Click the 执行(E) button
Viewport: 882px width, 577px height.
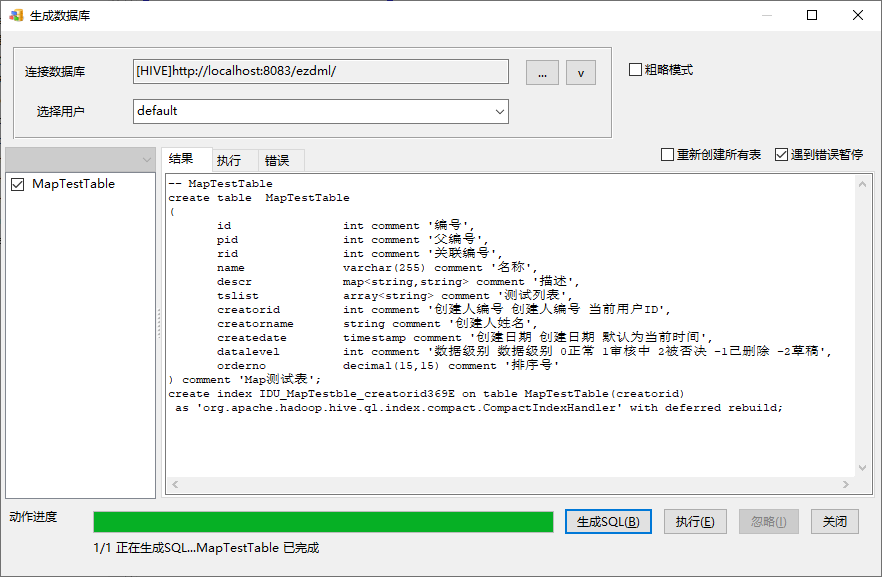point(695,522)
